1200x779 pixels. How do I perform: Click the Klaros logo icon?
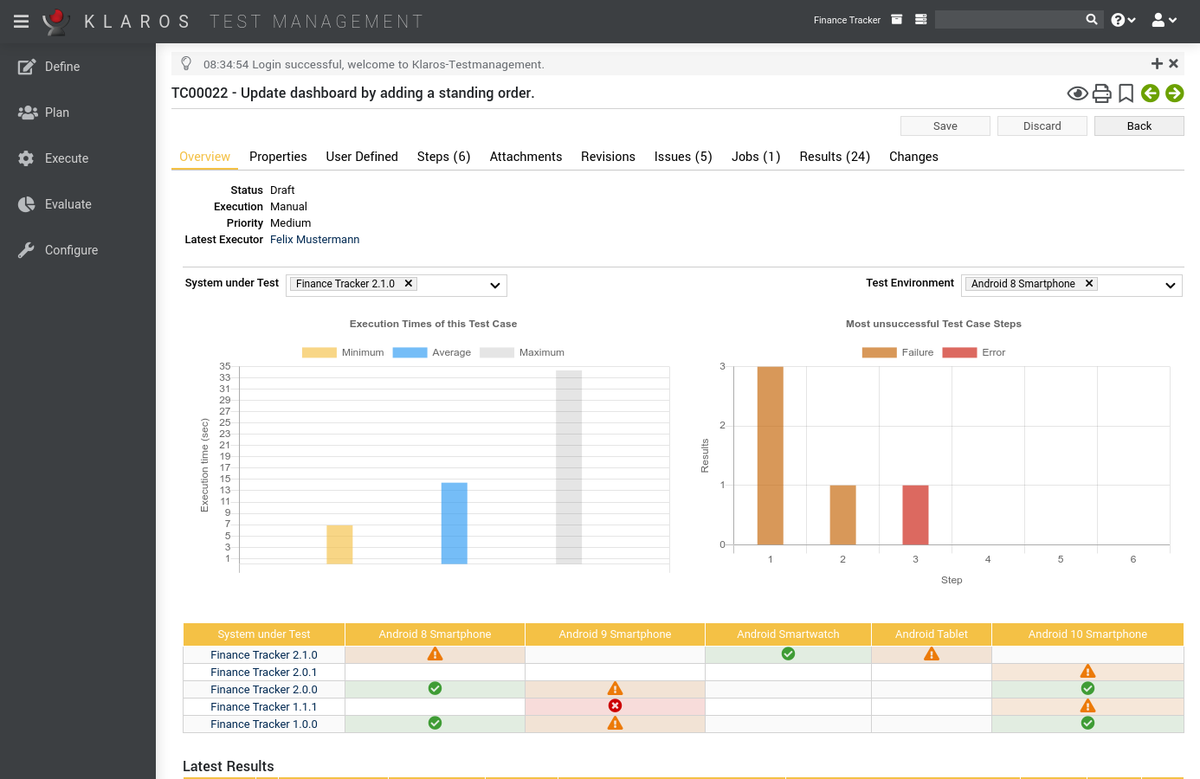(x=57, y=21)
